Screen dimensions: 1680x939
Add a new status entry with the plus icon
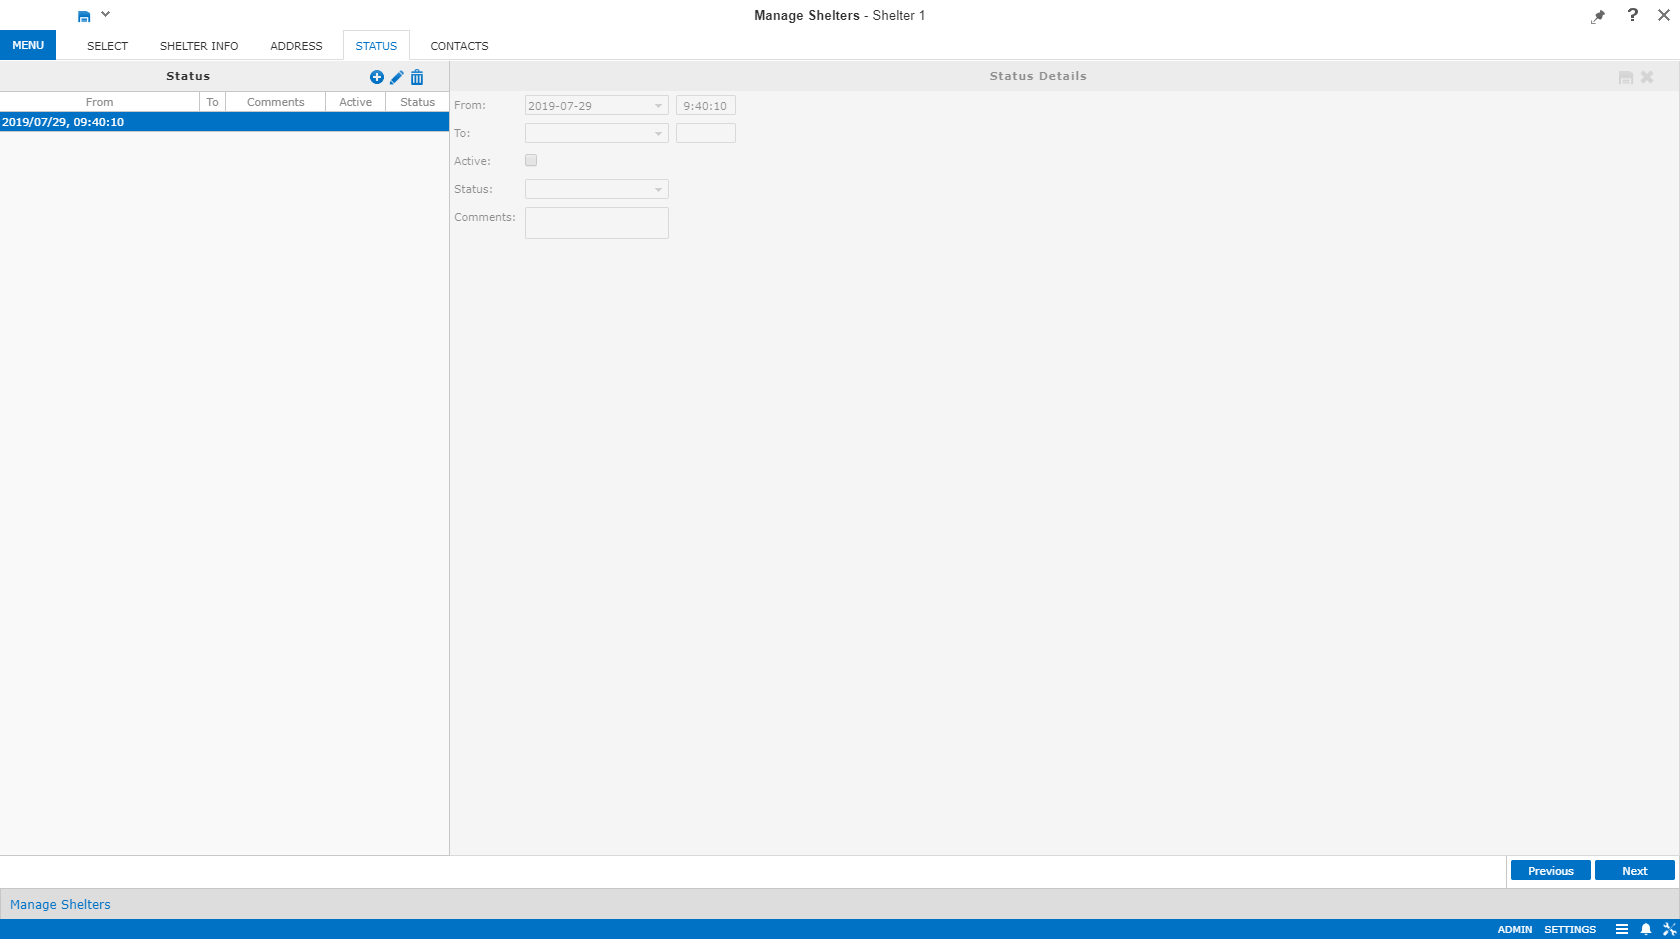point(377,77)
